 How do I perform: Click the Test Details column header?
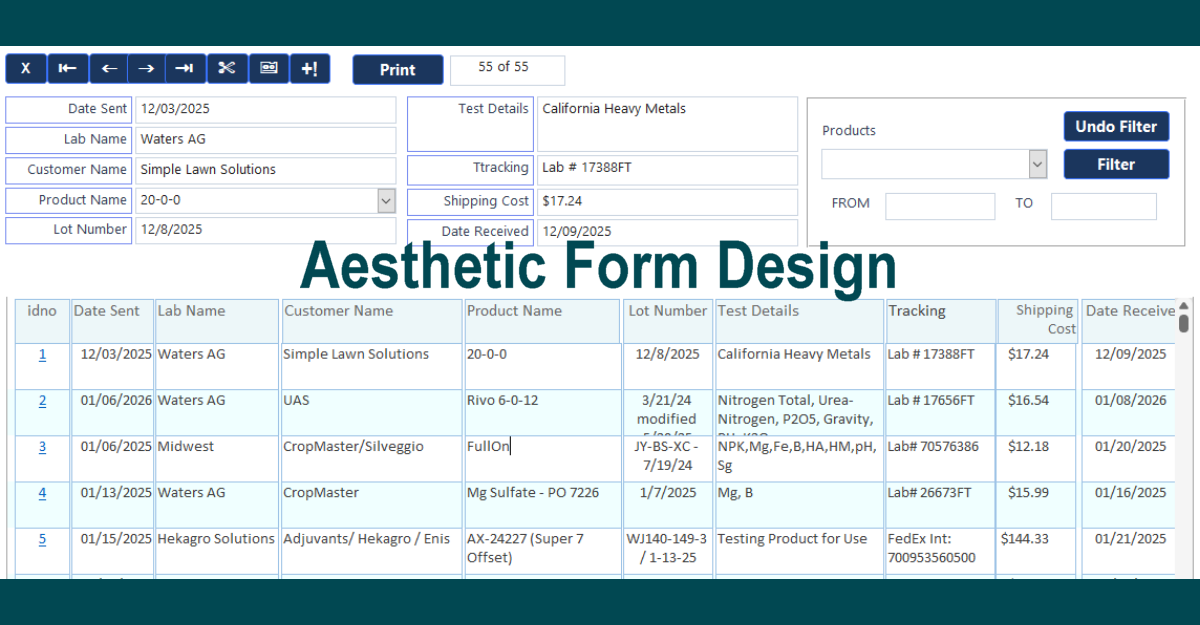tap(799, 320)
